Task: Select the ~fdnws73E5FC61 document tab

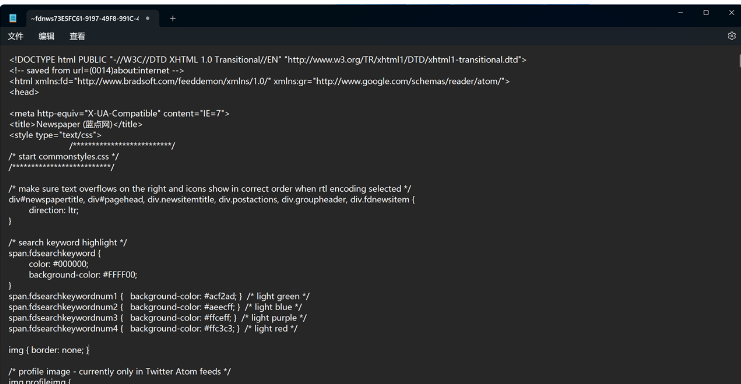Action: tap(85, 18)
